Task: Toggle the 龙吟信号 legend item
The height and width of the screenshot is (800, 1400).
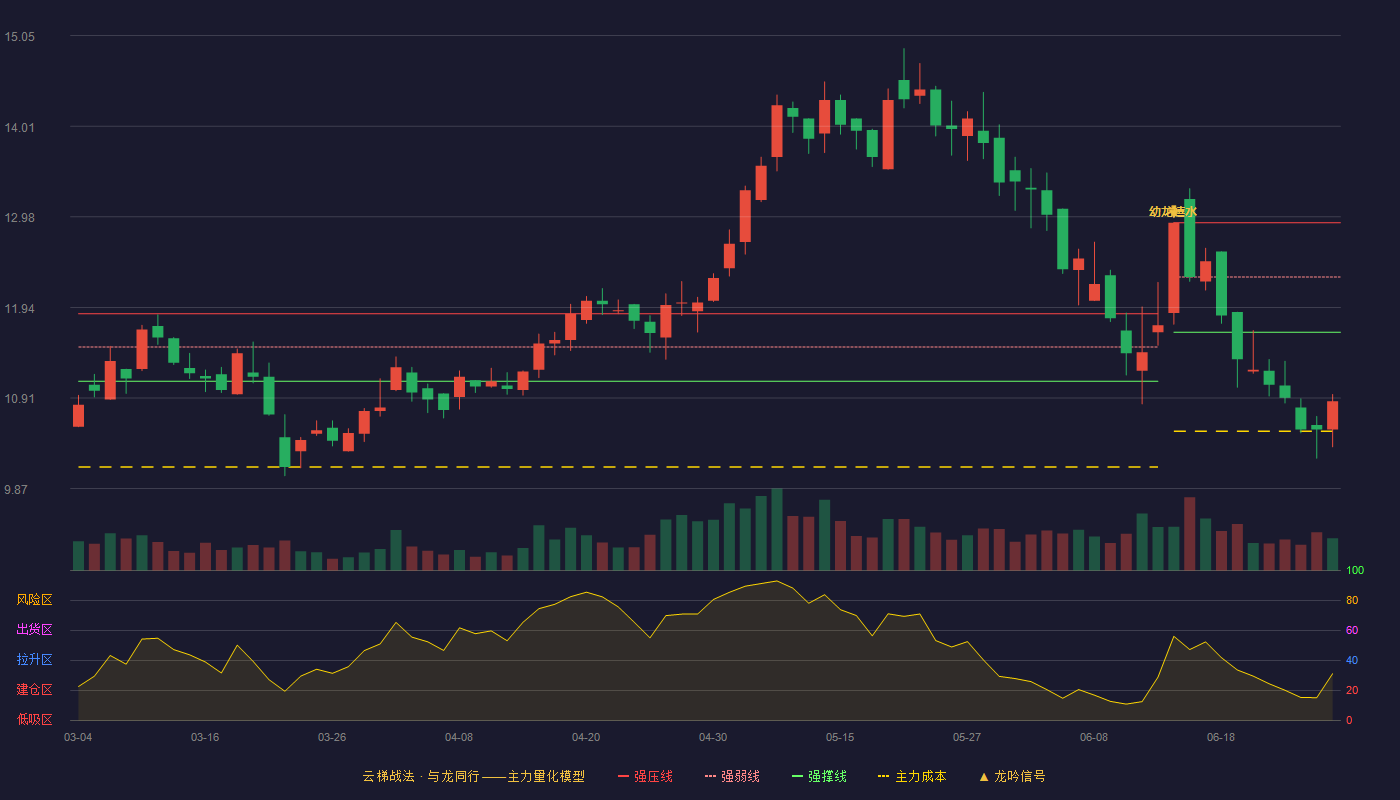Action: point(1012,776)
